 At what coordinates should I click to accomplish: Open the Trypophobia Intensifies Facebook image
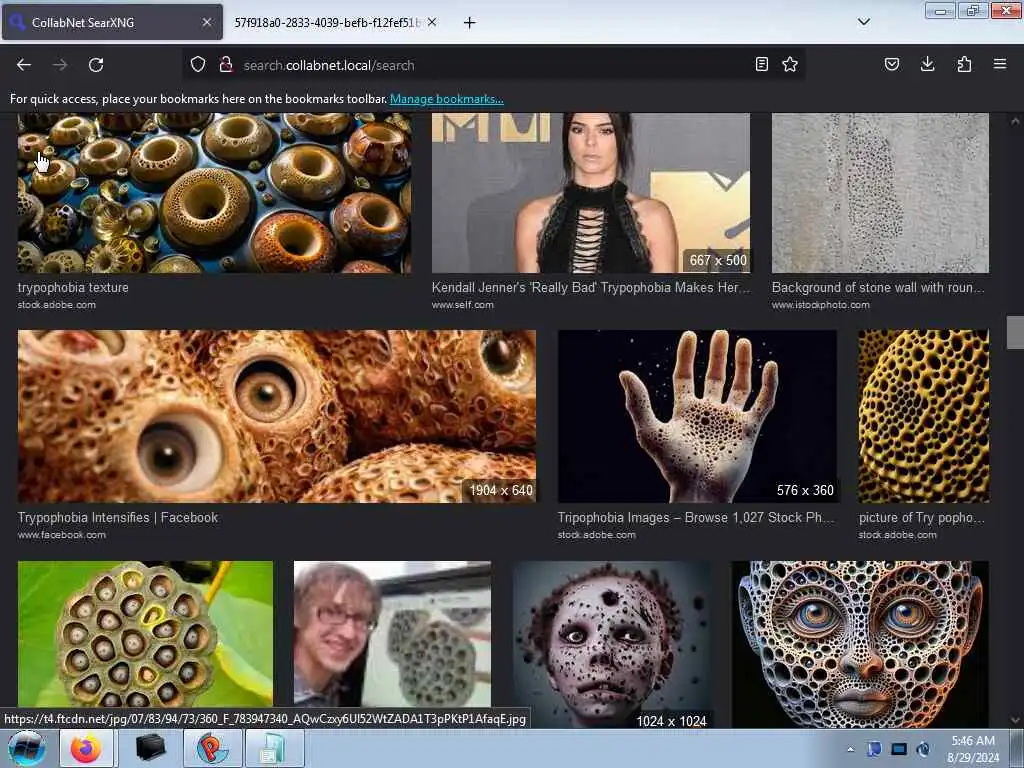(277, 416)
